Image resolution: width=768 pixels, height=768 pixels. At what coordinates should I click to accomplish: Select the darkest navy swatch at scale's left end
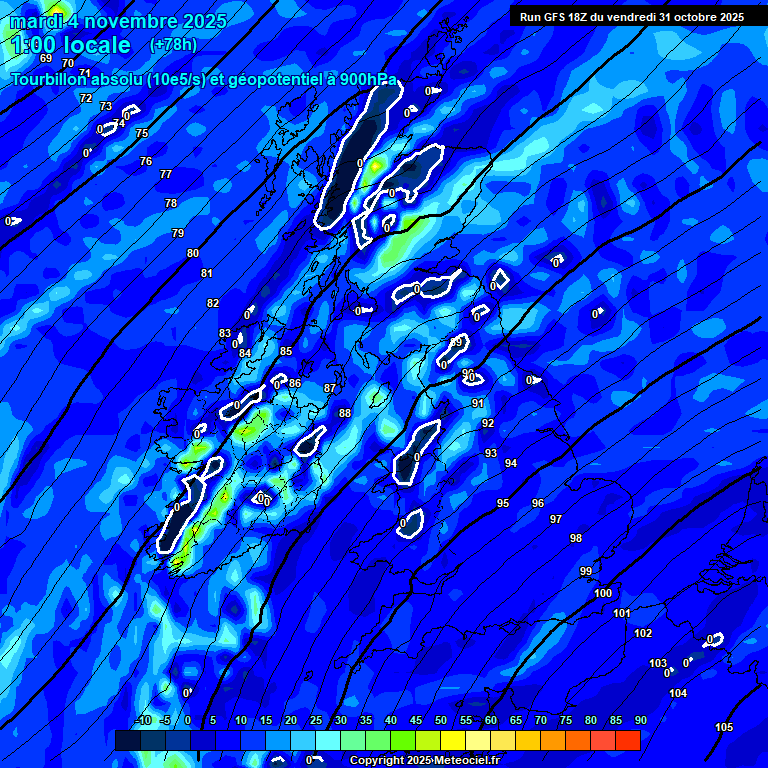click(x=127, y=740)
